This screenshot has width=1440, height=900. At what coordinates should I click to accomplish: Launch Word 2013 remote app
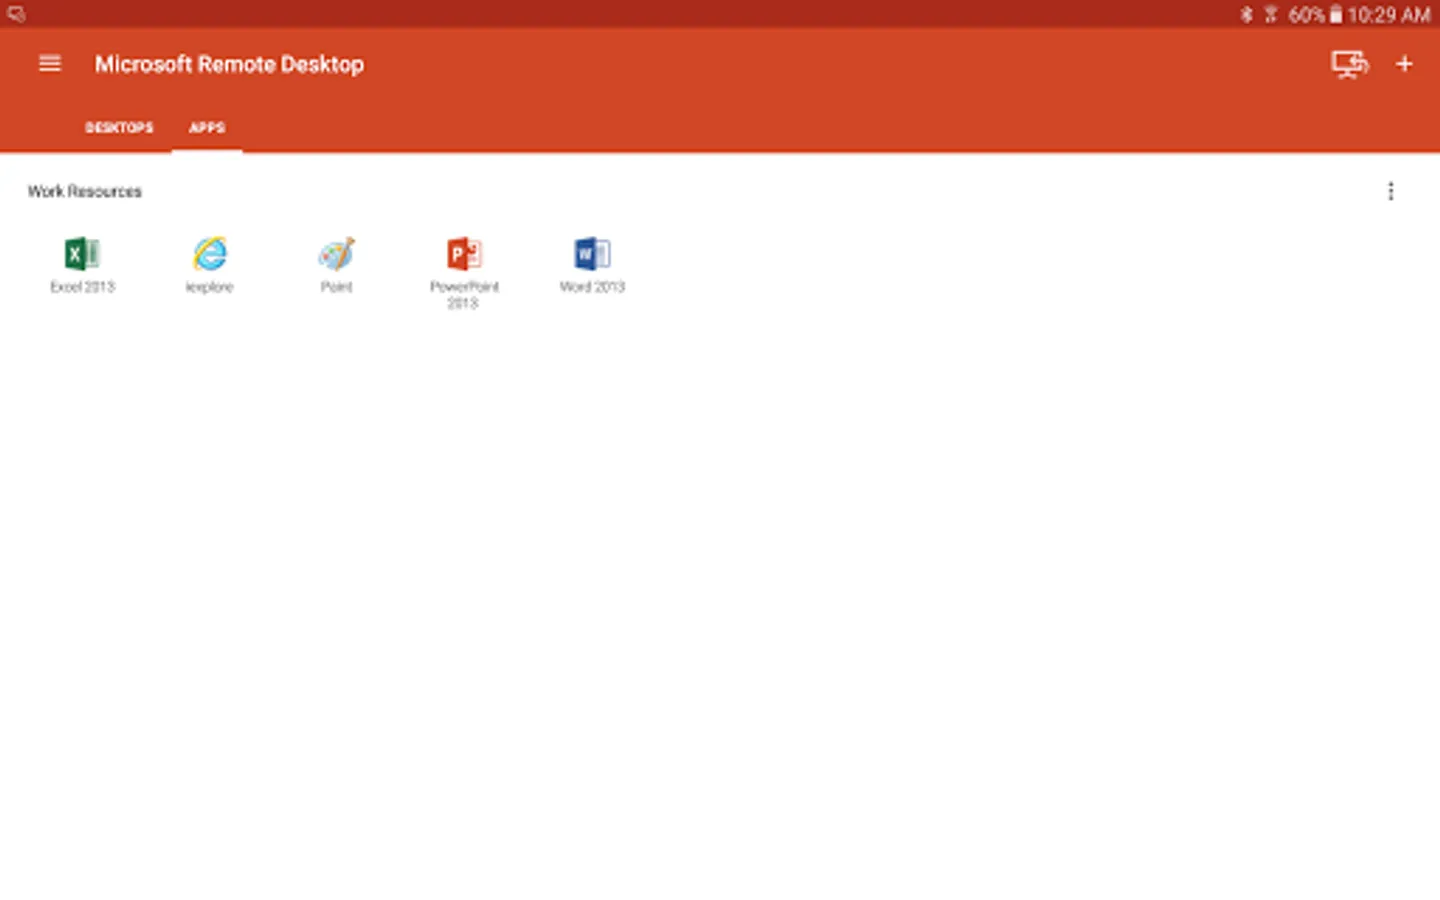pos(592,265)
